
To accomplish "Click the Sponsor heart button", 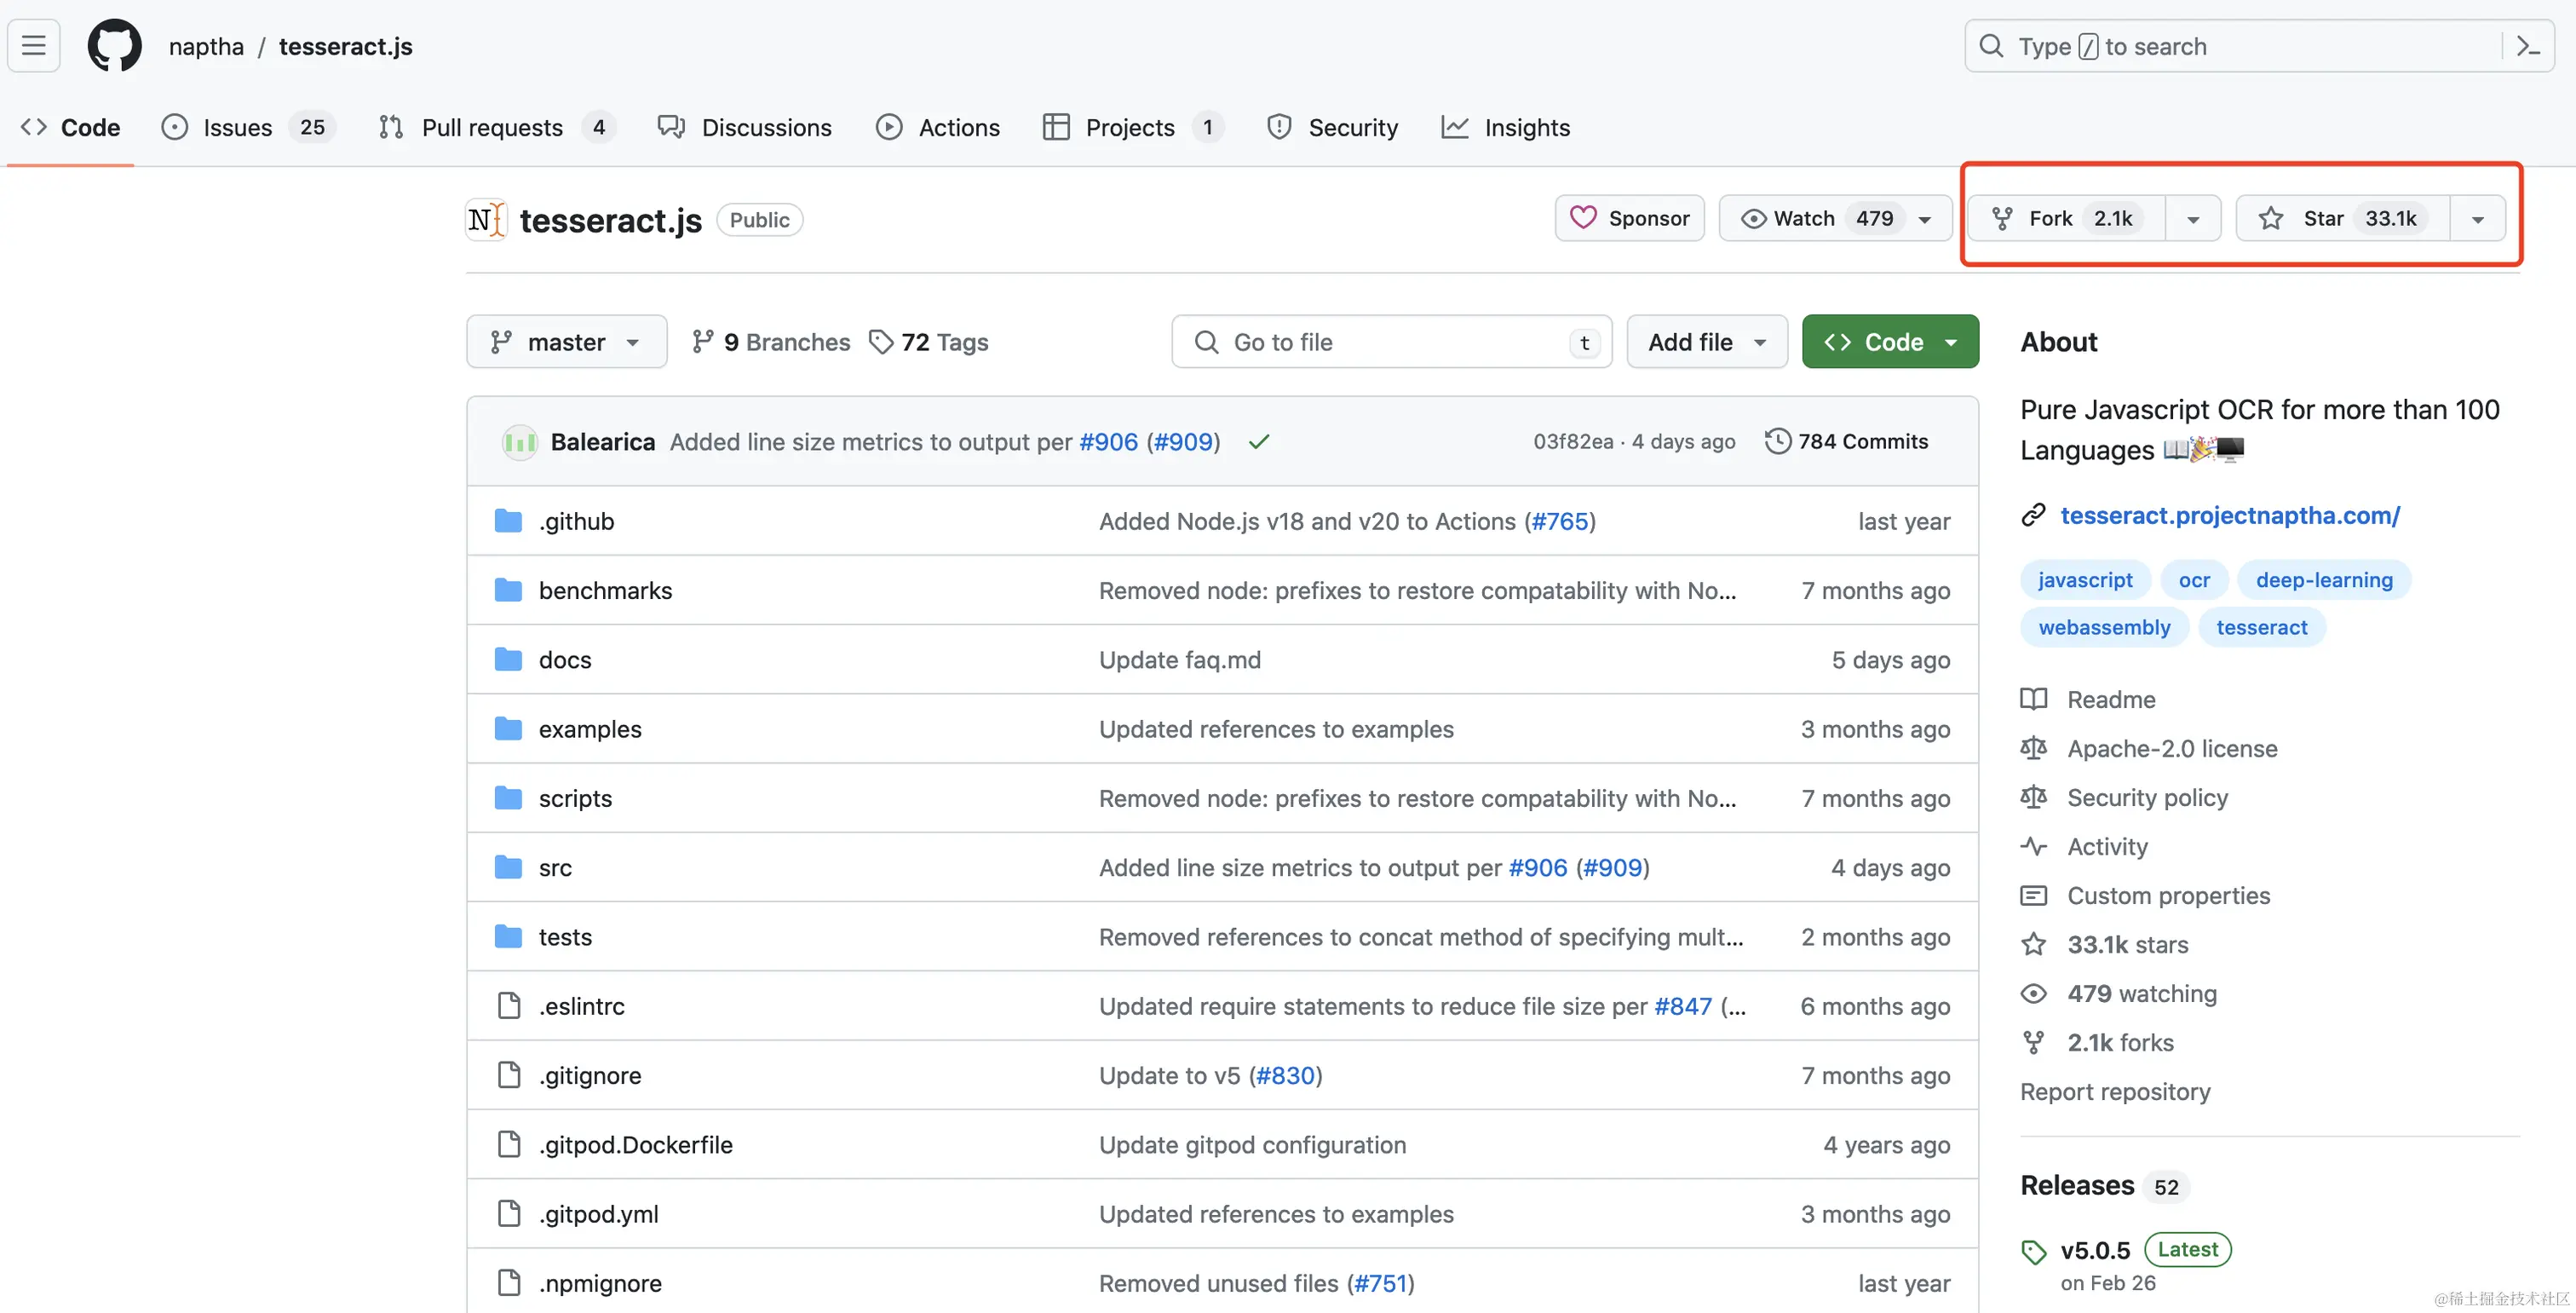I will click(1629, 218).
